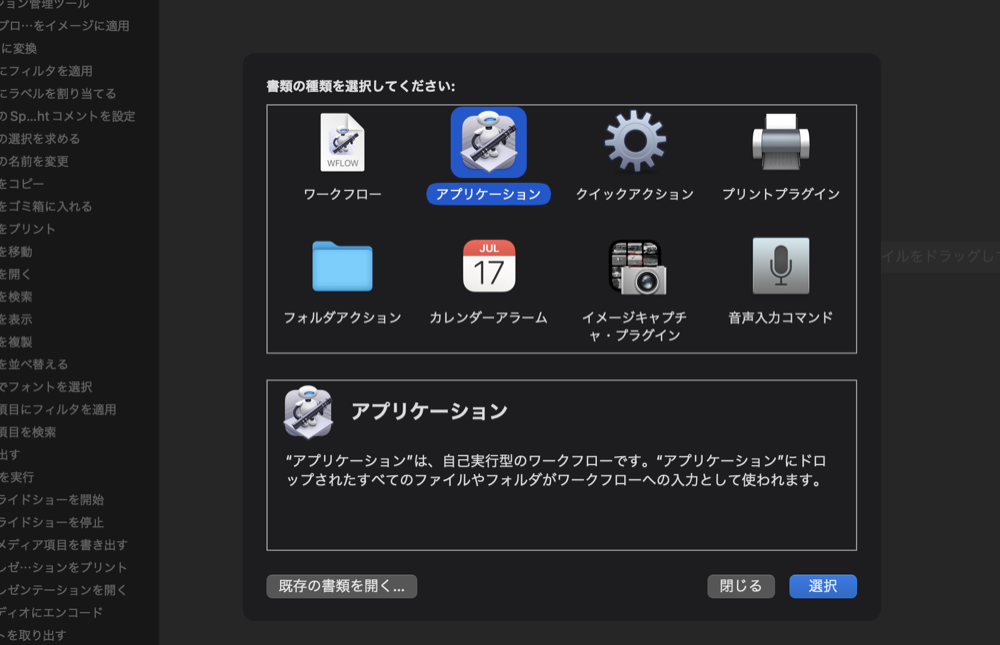Choose the Image Capture Plugin camera icon
This screenshot has width=1000, height=645.
coord(635,268)
